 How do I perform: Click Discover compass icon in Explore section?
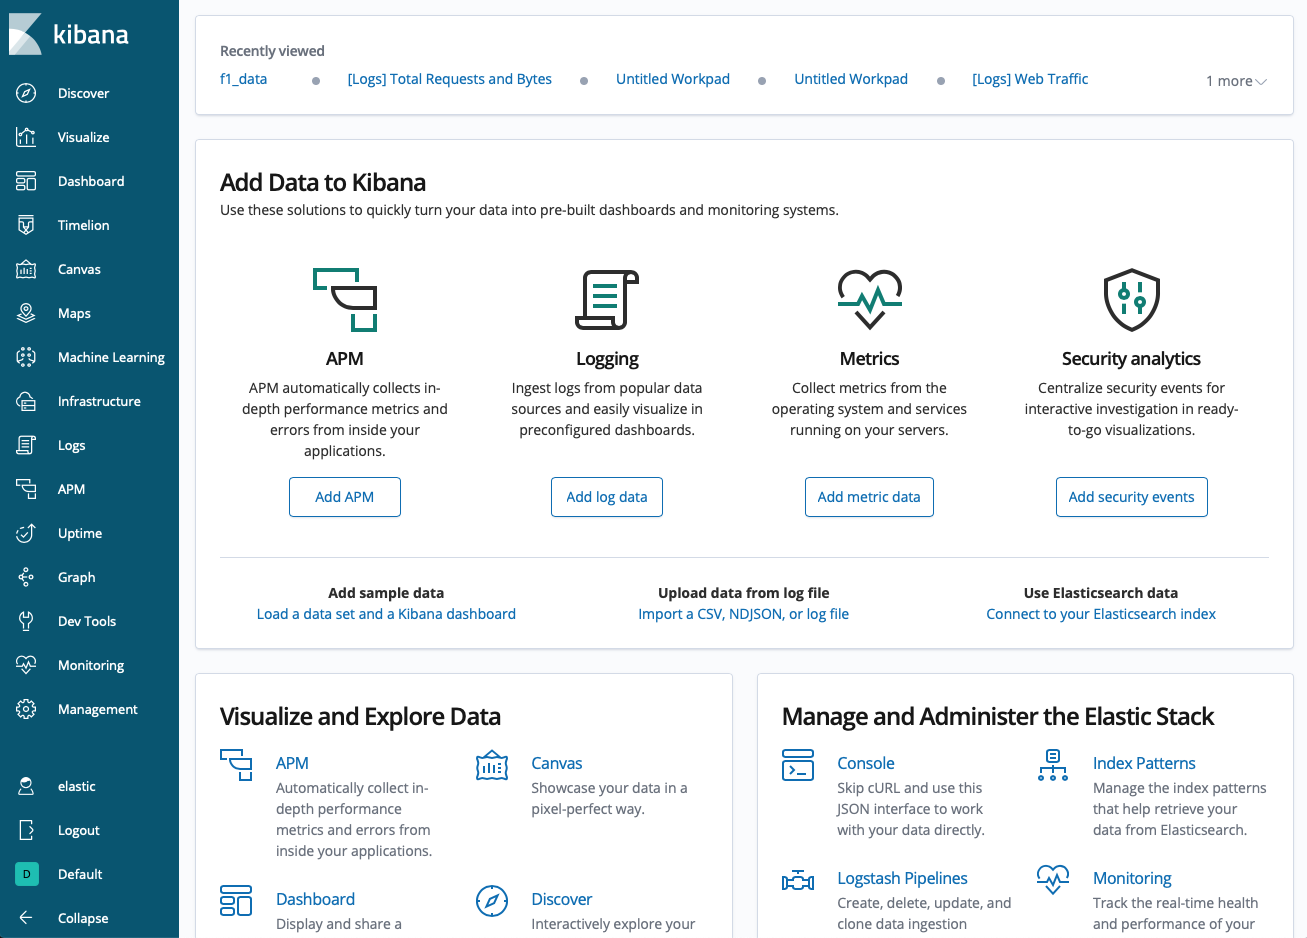[x=492, y=900]
